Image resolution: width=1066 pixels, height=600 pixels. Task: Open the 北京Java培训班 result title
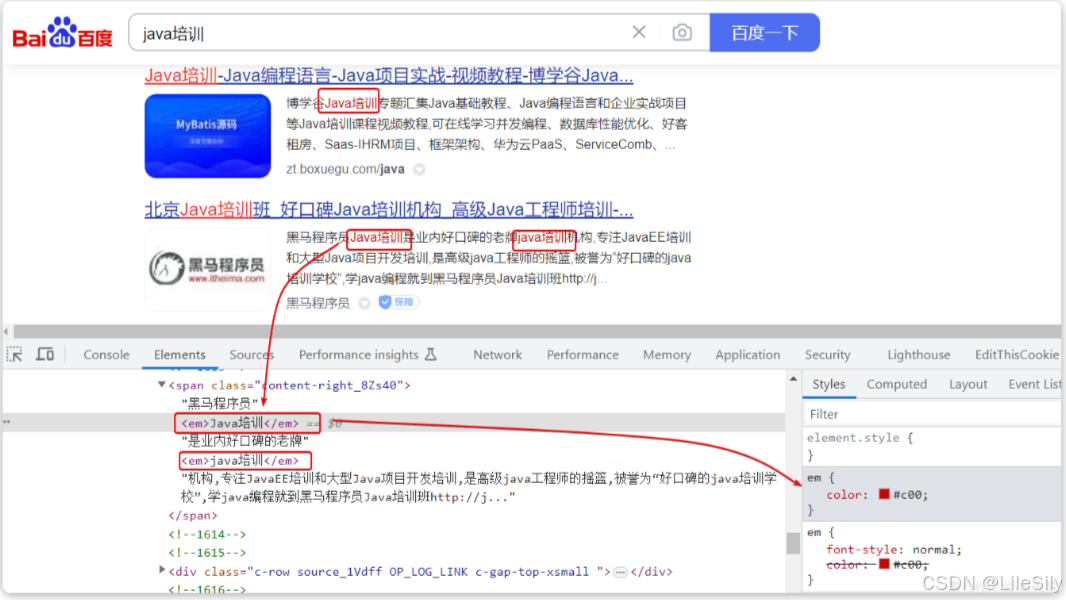point(388,209)
